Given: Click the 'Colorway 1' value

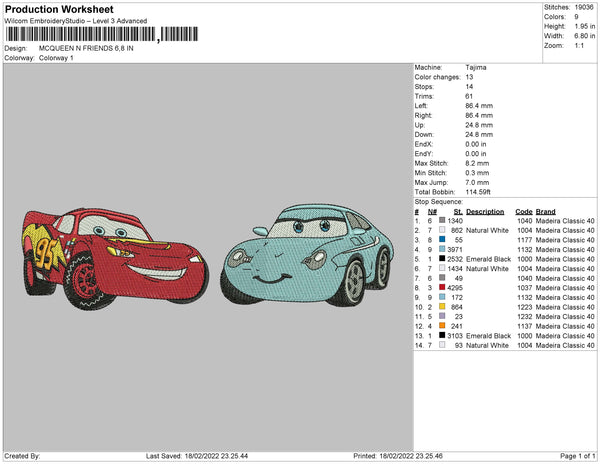Looking at the screenshot, I should [56, 58].
